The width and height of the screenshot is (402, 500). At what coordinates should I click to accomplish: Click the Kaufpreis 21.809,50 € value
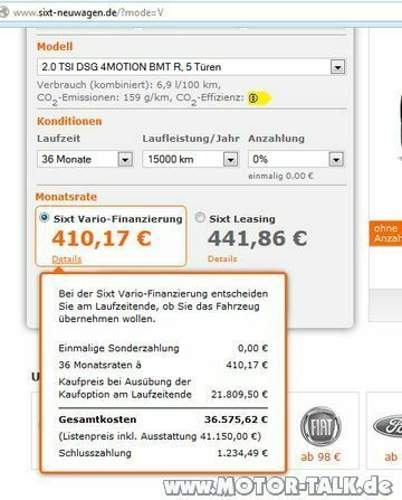click(239, 395)
